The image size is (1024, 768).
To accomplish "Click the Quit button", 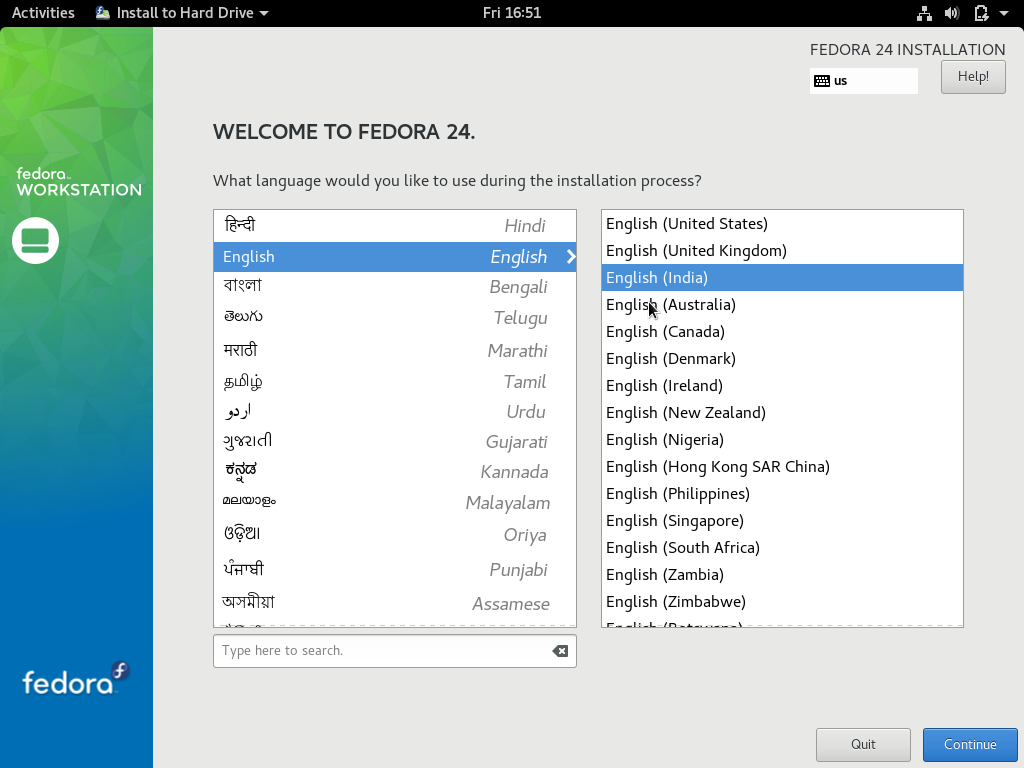I will (863, 744).
